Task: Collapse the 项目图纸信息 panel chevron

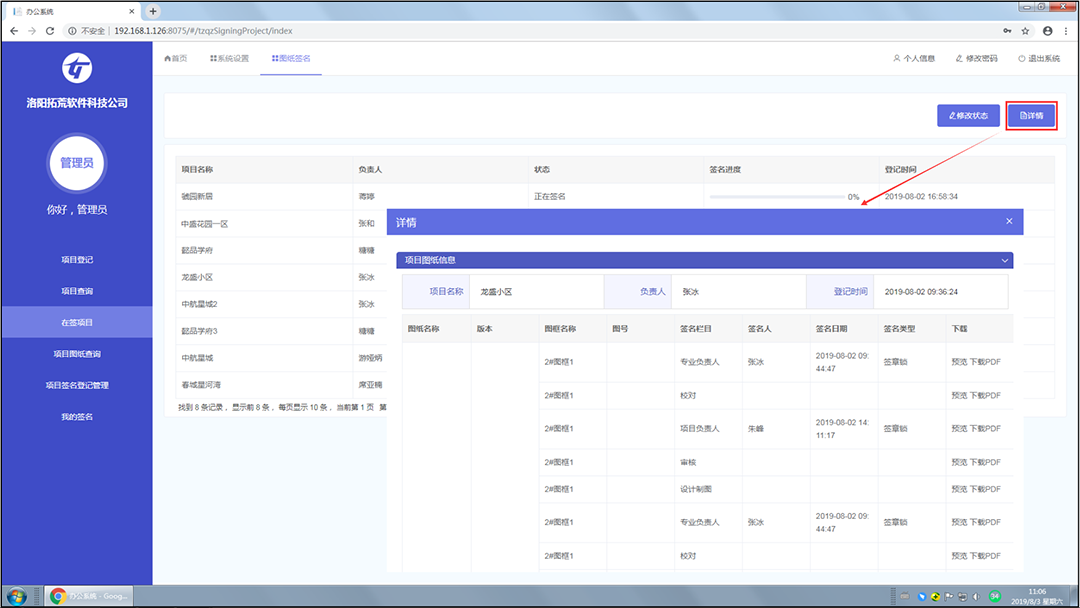Action: coord(1004,260)
